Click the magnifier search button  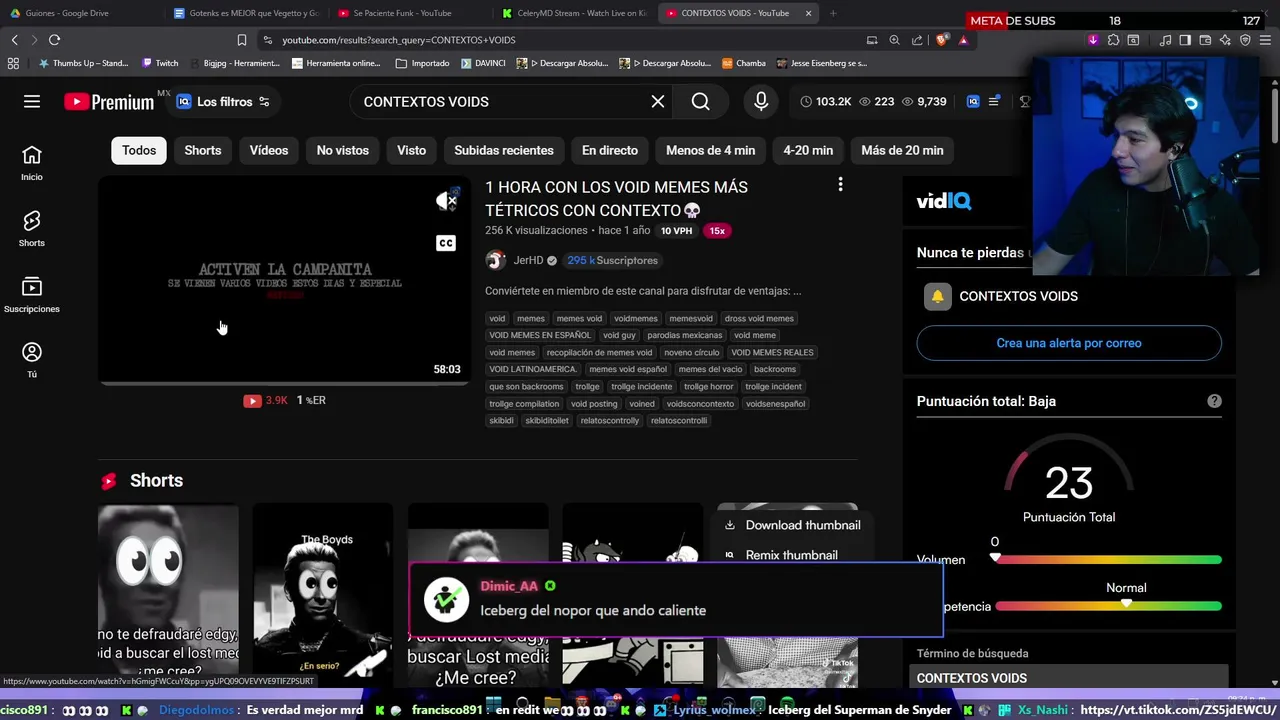click(x=700, y=101)
